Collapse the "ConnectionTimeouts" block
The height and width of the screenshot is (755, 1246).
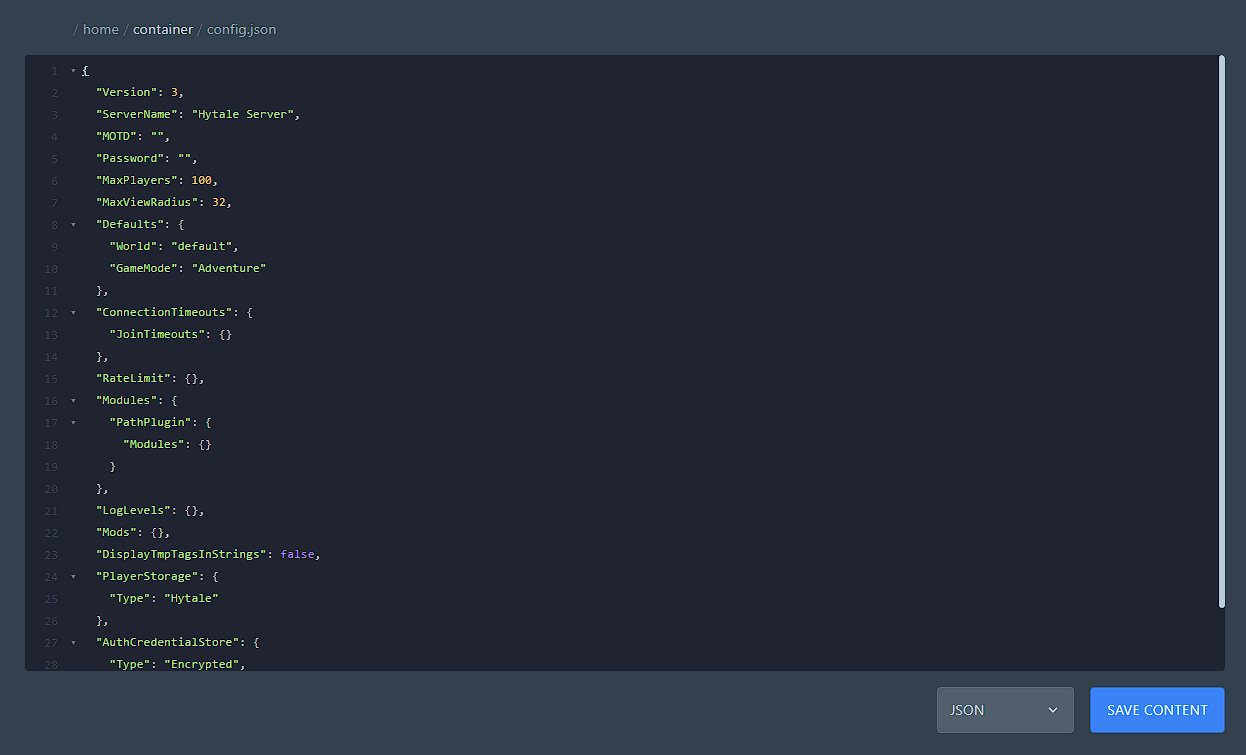71,312
